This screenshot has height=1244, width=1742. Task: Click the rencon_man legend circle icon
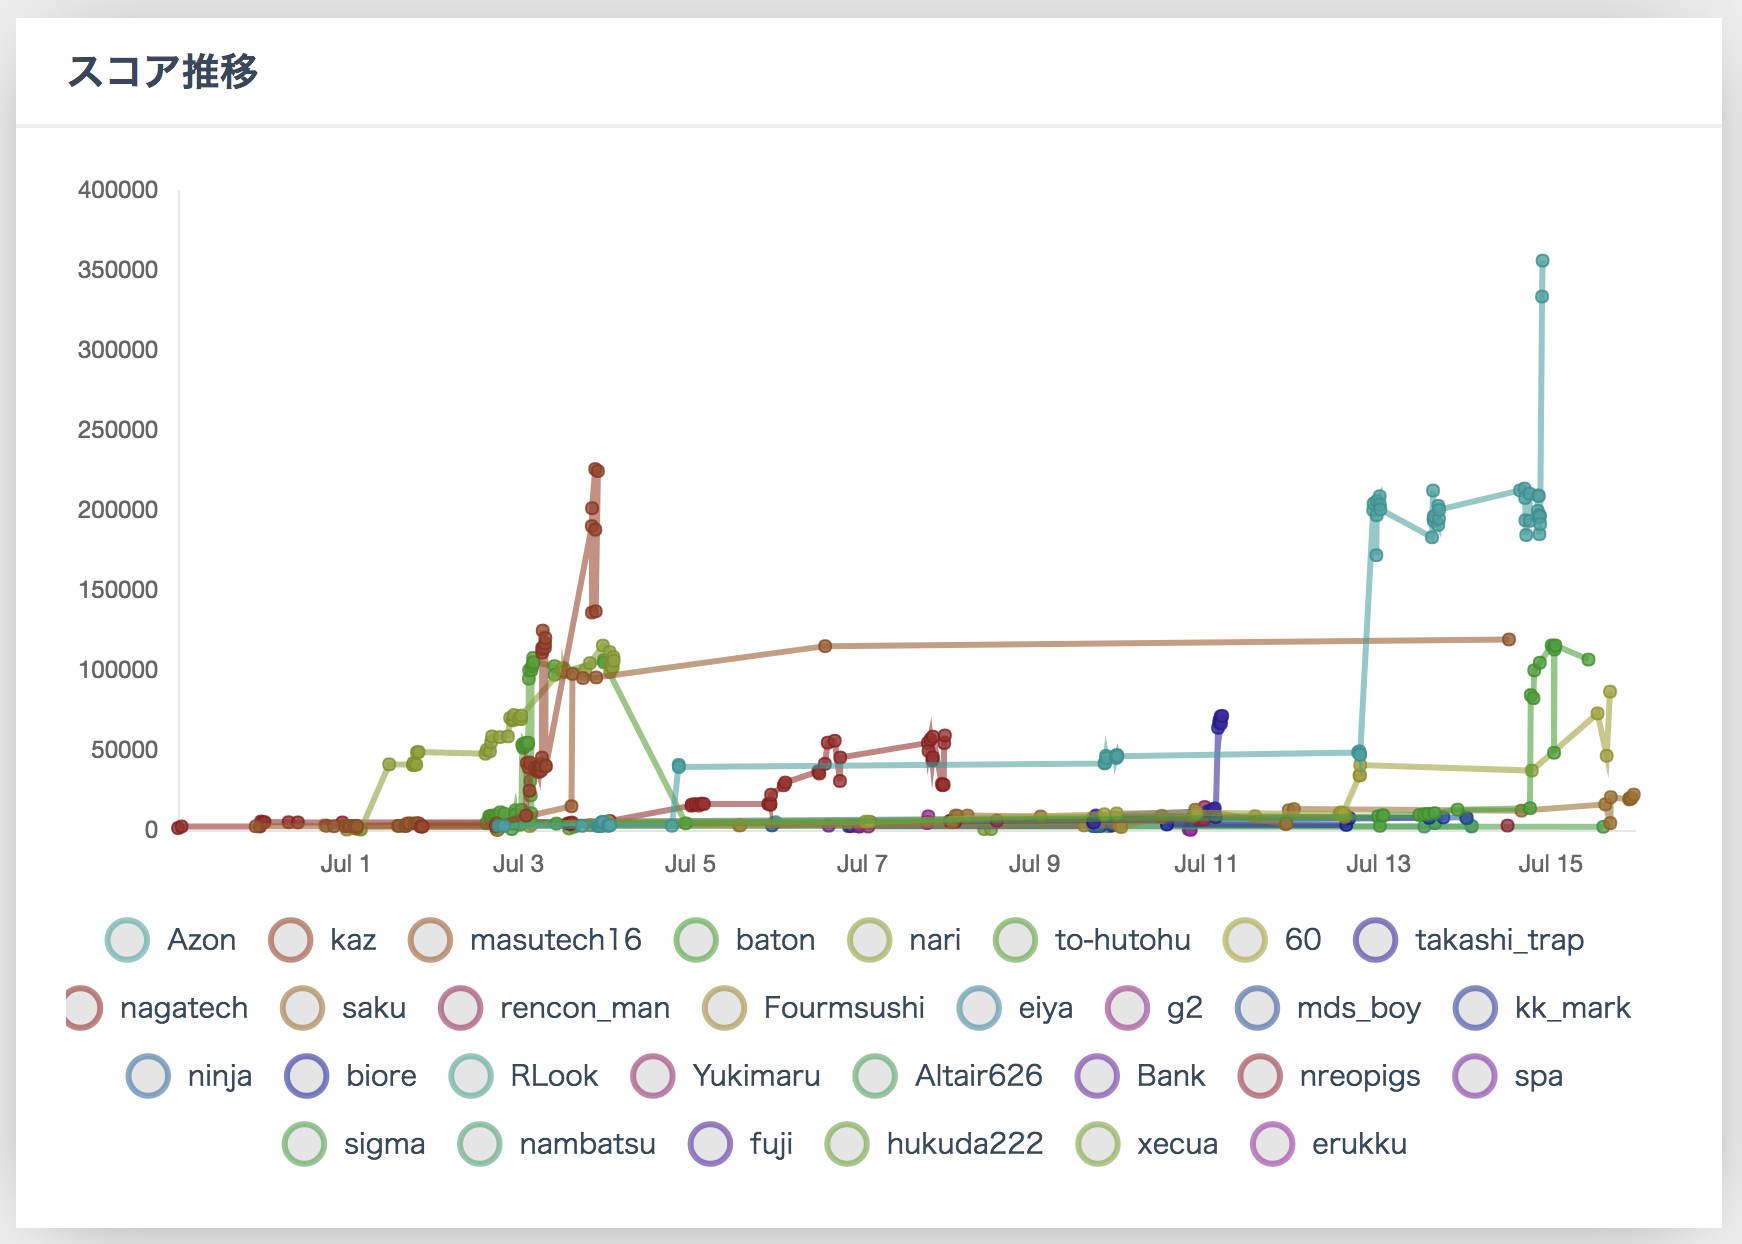(461, 1008)
